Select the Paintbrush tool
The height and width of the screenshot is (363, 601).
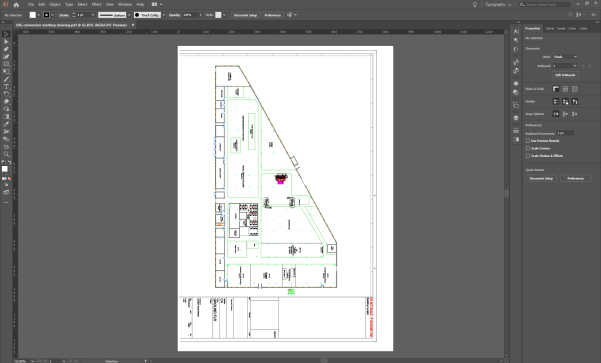(6, 79)
